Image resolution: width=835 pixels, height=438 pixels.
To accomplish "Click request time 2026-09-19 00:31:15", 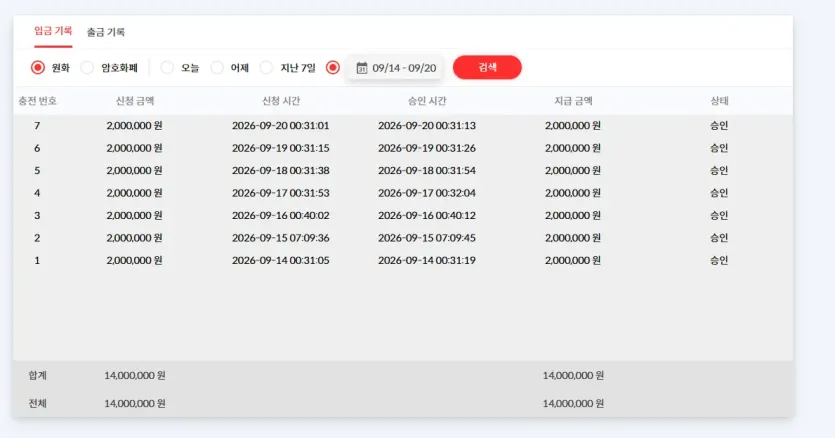I will coord(281,148).
